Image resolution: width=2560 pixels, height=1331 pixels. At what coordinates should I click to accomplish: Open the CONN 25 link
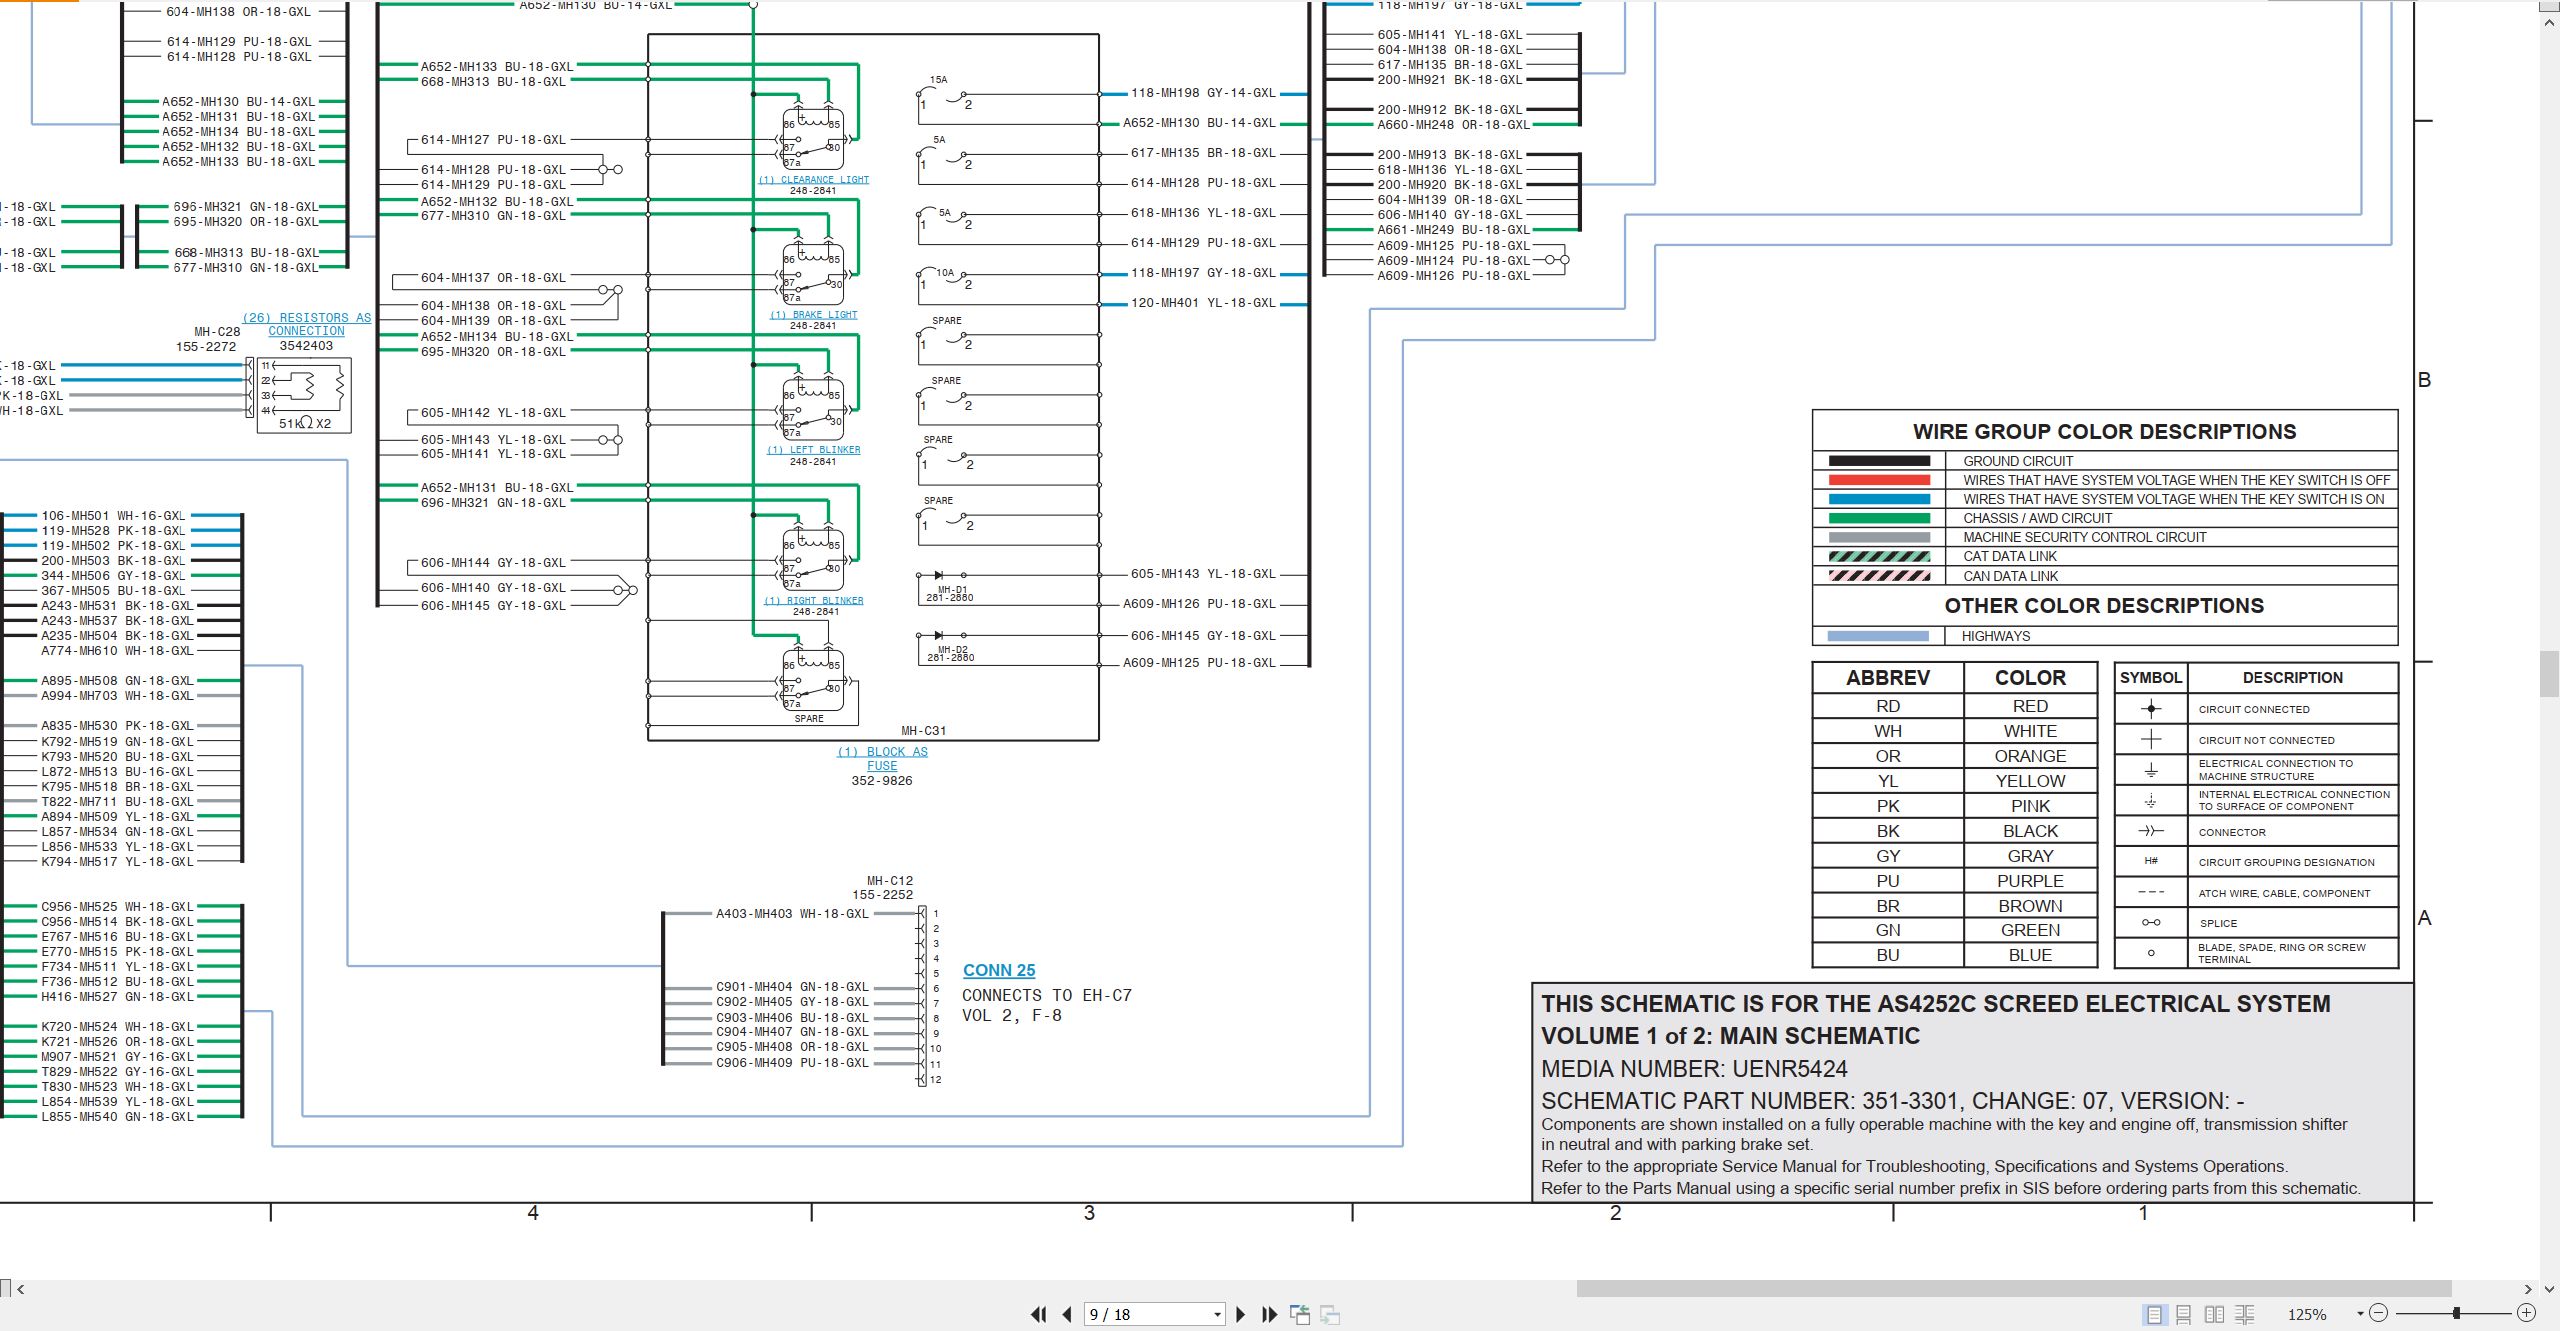(998, 970)
